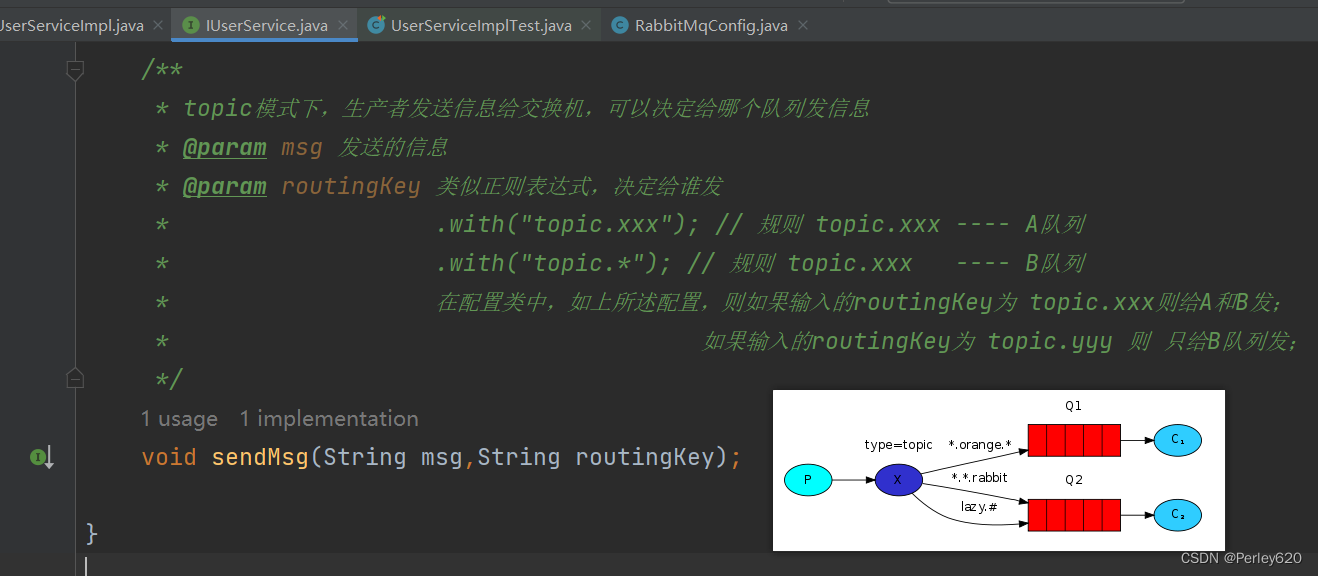Click the interface icon on IUserService.java tab

coord(190,26)
